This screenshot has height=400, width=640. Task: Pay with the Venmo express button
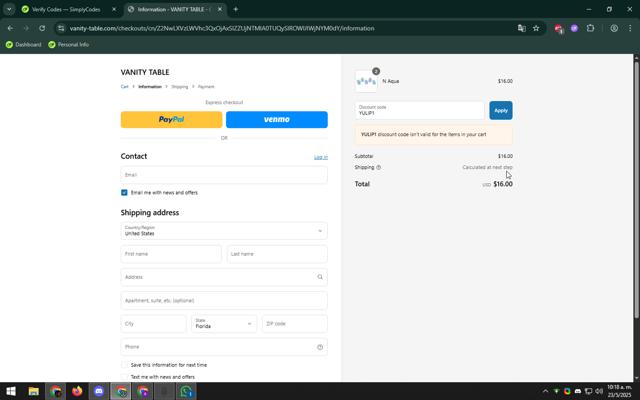coord(277,120)
